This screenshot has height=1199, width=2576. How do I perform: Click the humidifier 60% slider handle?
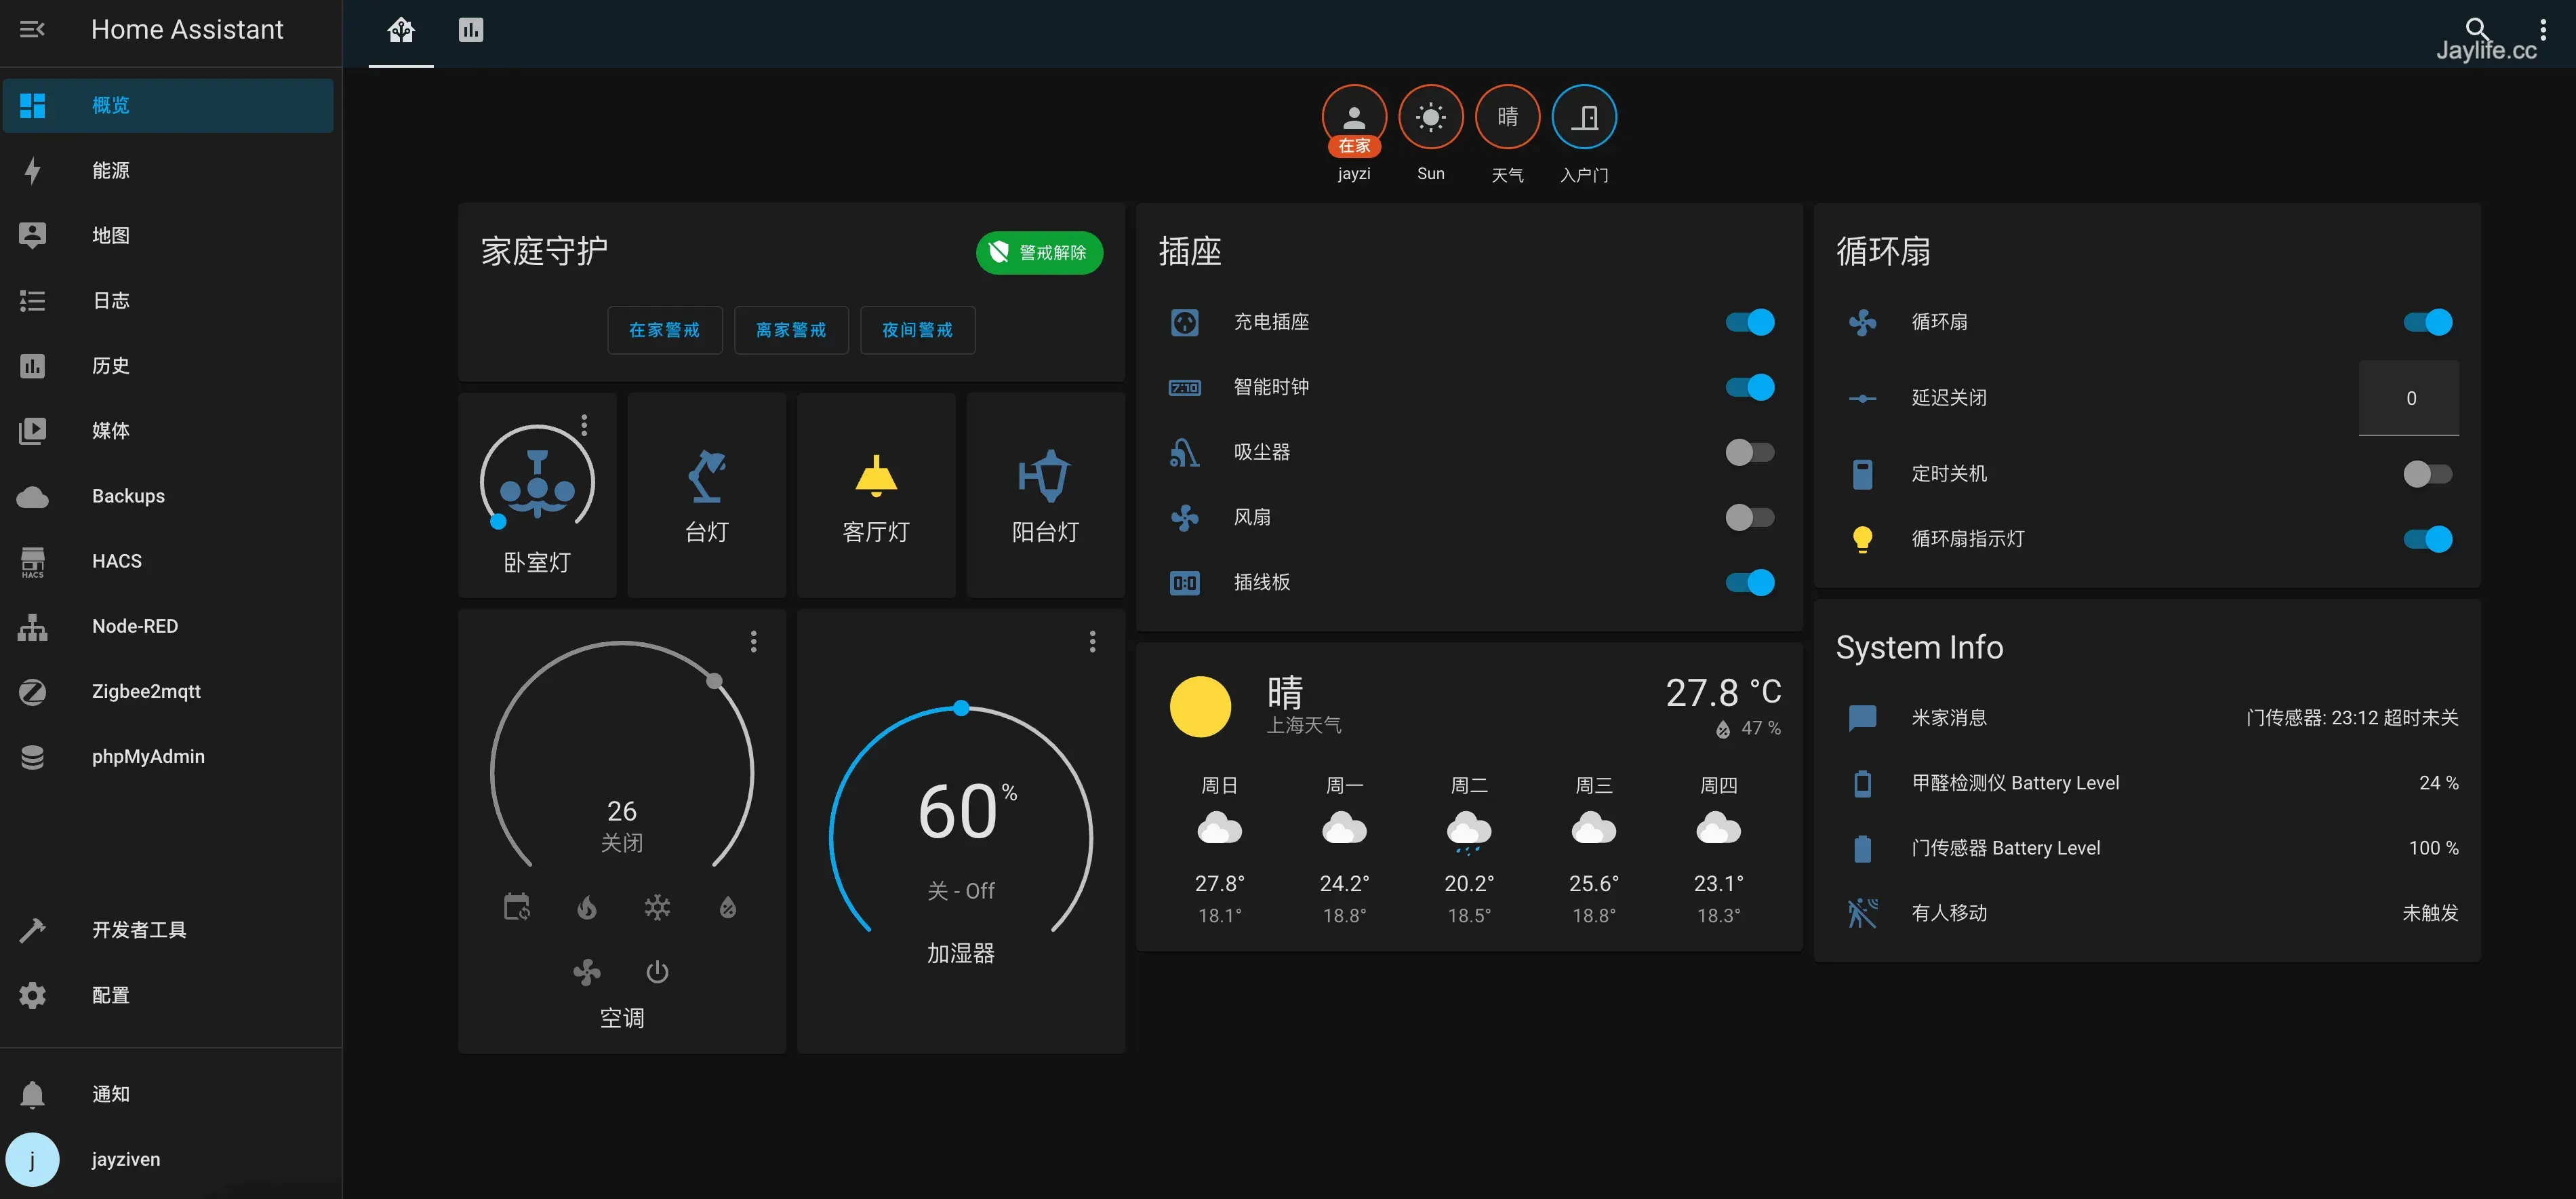click(961, 708)
